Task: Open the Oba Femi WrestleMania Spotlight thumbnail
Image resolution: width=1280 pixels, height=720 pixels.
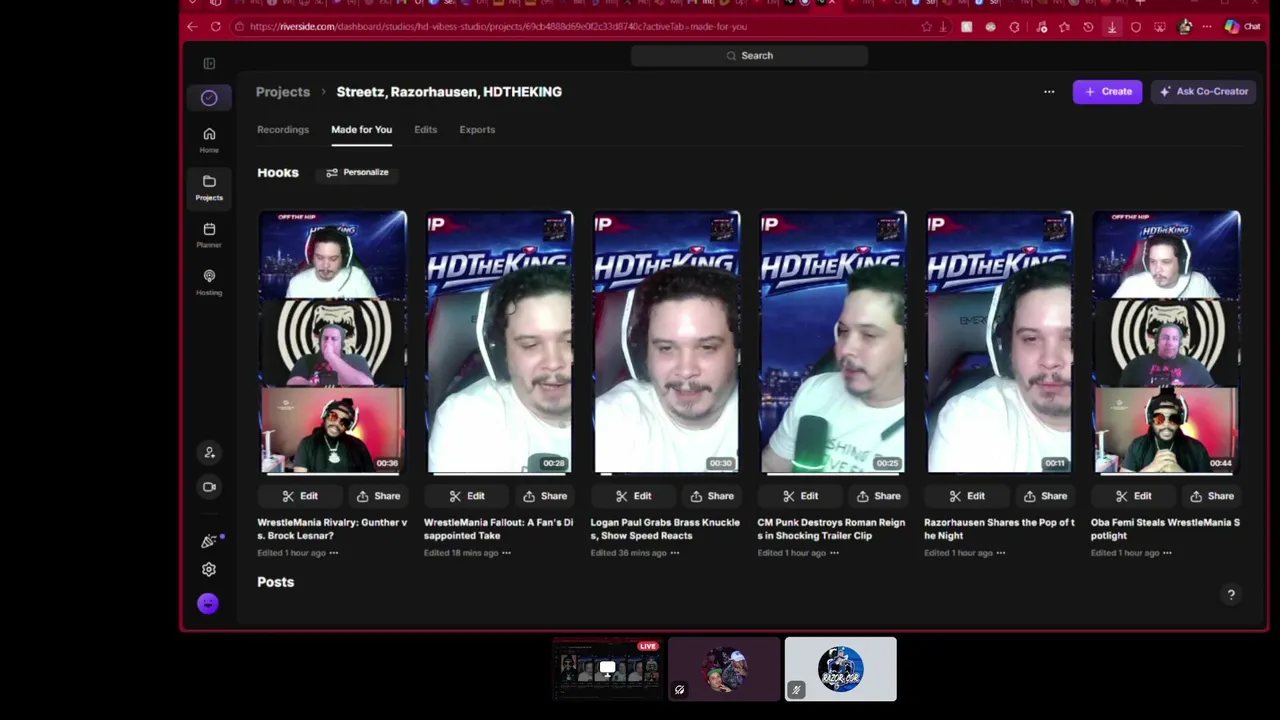Action: (x=1167, y=341)
